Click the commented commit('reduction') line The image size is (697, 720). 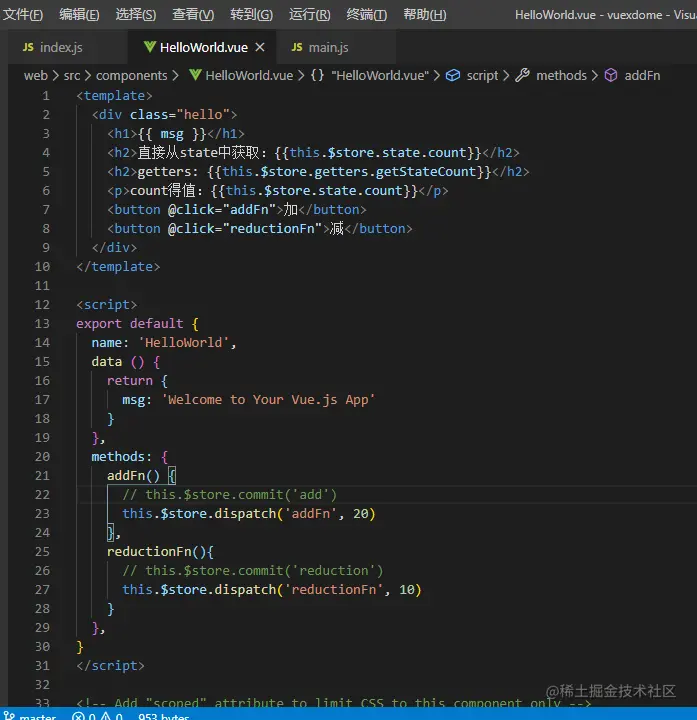pos(253,571)
